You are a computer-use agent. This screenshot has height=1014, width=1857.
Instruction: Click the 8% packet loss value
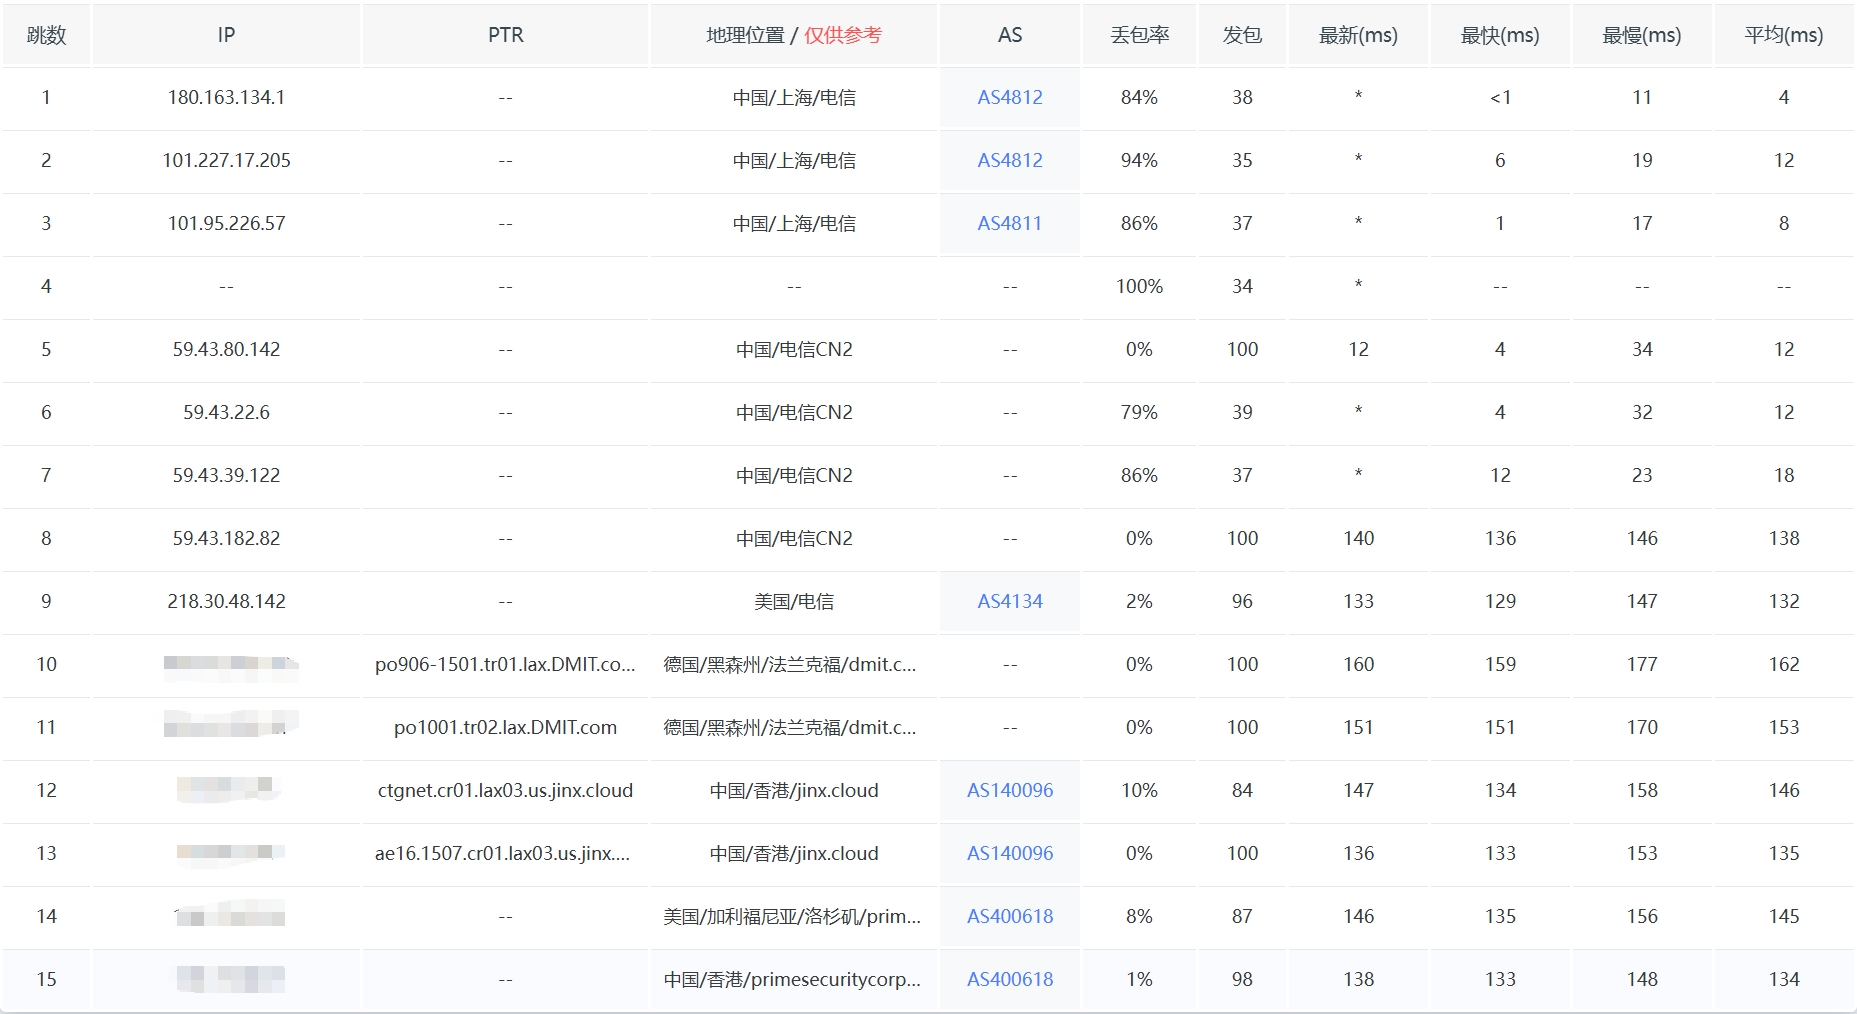point(1139,916)
